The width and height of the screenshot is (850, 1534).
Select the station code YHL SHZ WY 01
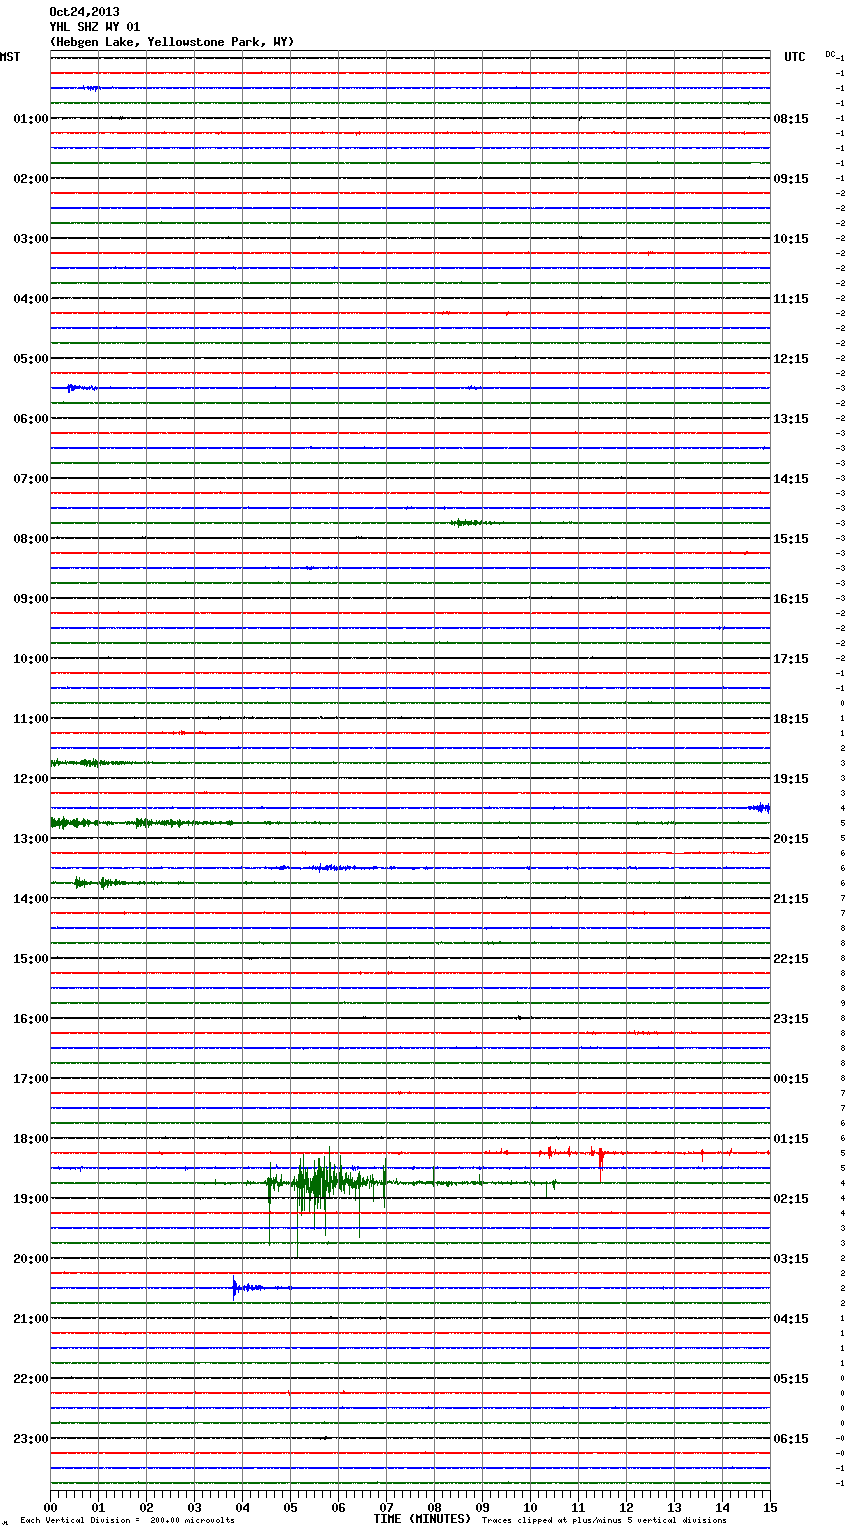pos(95,27)
